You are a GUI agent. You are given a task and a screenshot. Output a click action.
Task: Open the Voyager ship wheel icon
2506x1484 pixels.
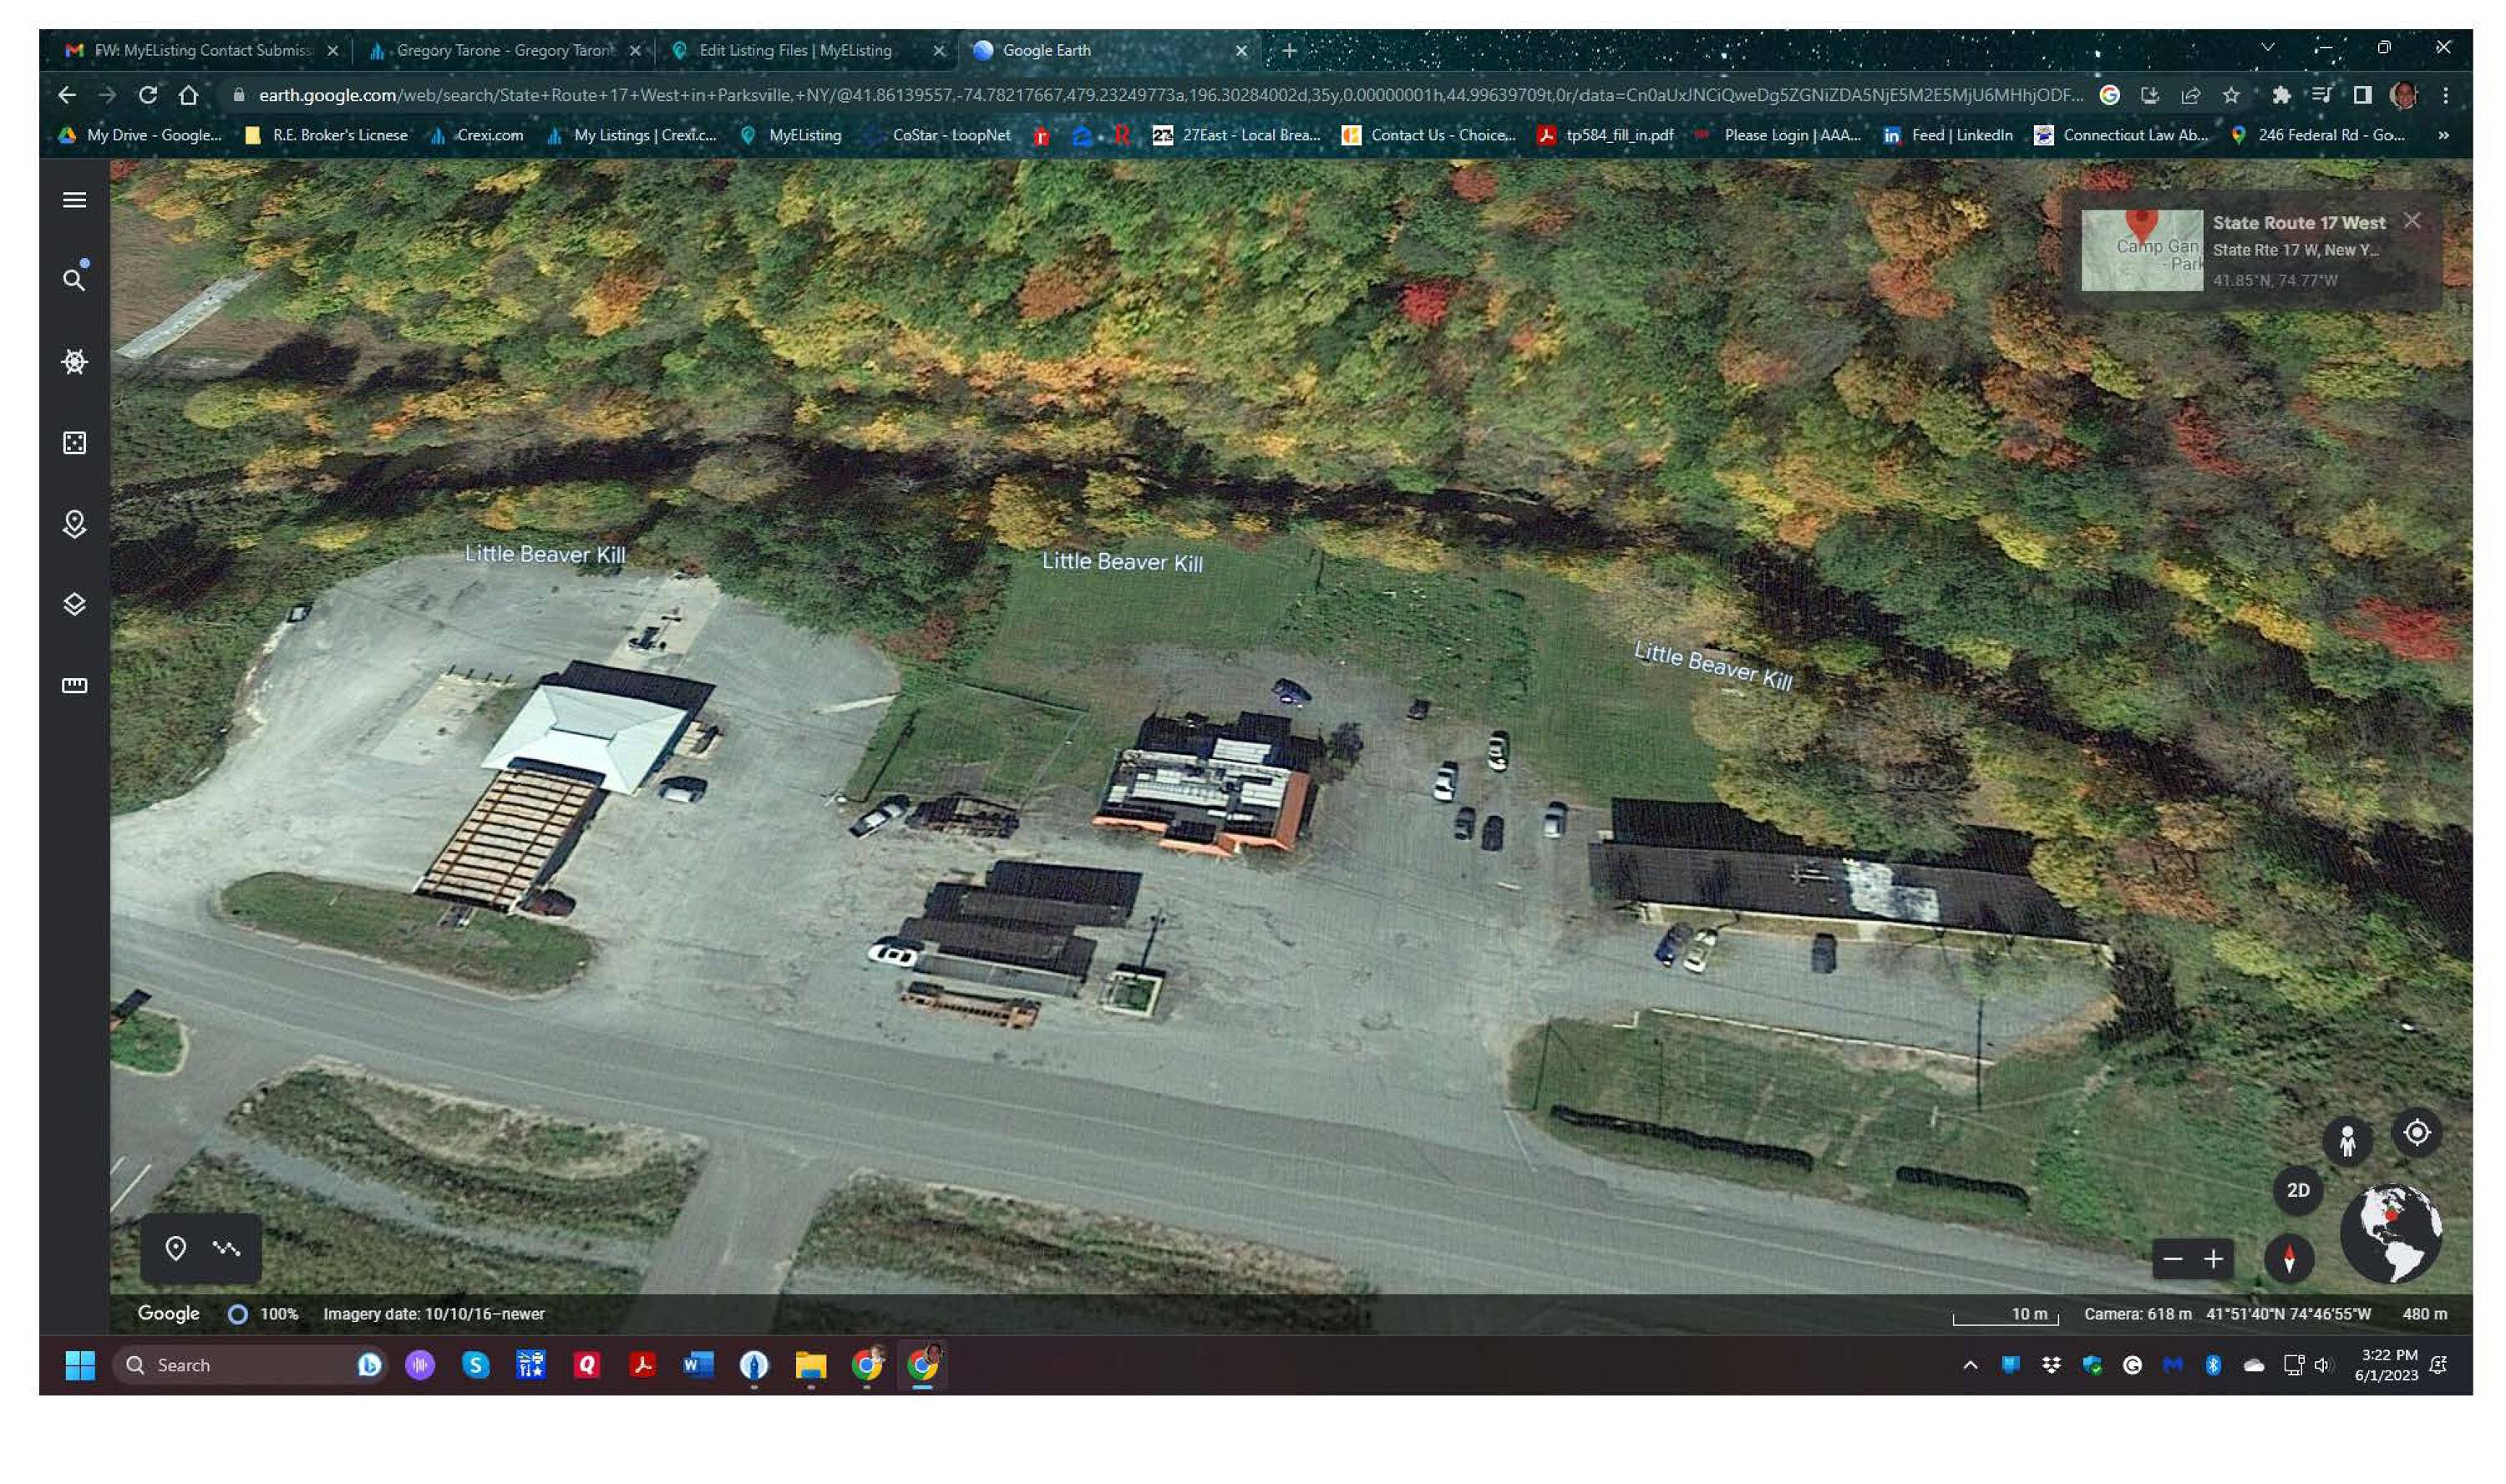(74, 361)
